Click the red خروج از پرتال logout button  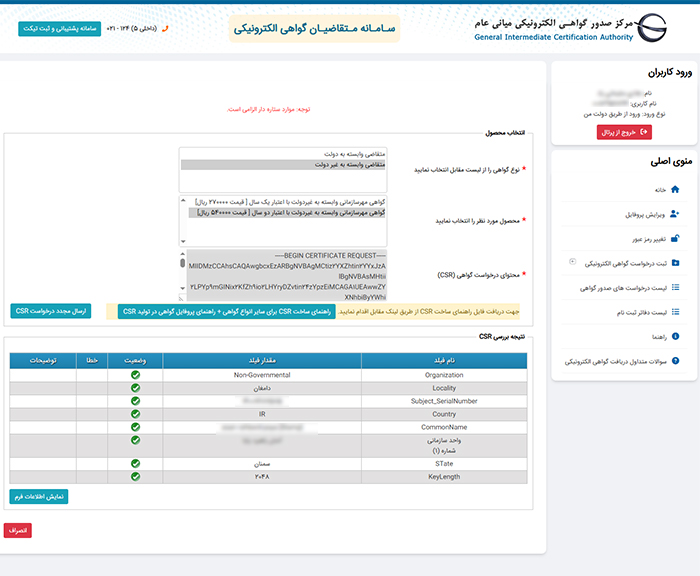pyautogui.click(x=624, y=132)
